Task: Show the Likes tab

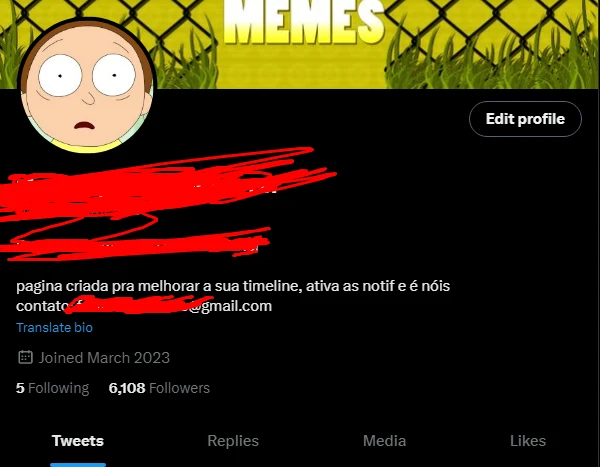Action: 528,441
